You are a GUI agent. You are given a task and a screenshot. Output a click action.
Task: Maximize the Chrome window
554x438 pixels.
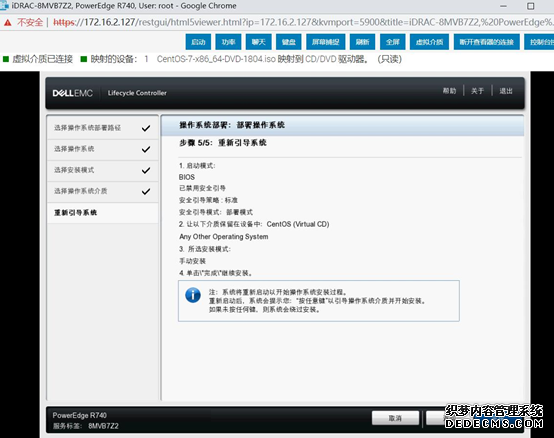(530, 6)
